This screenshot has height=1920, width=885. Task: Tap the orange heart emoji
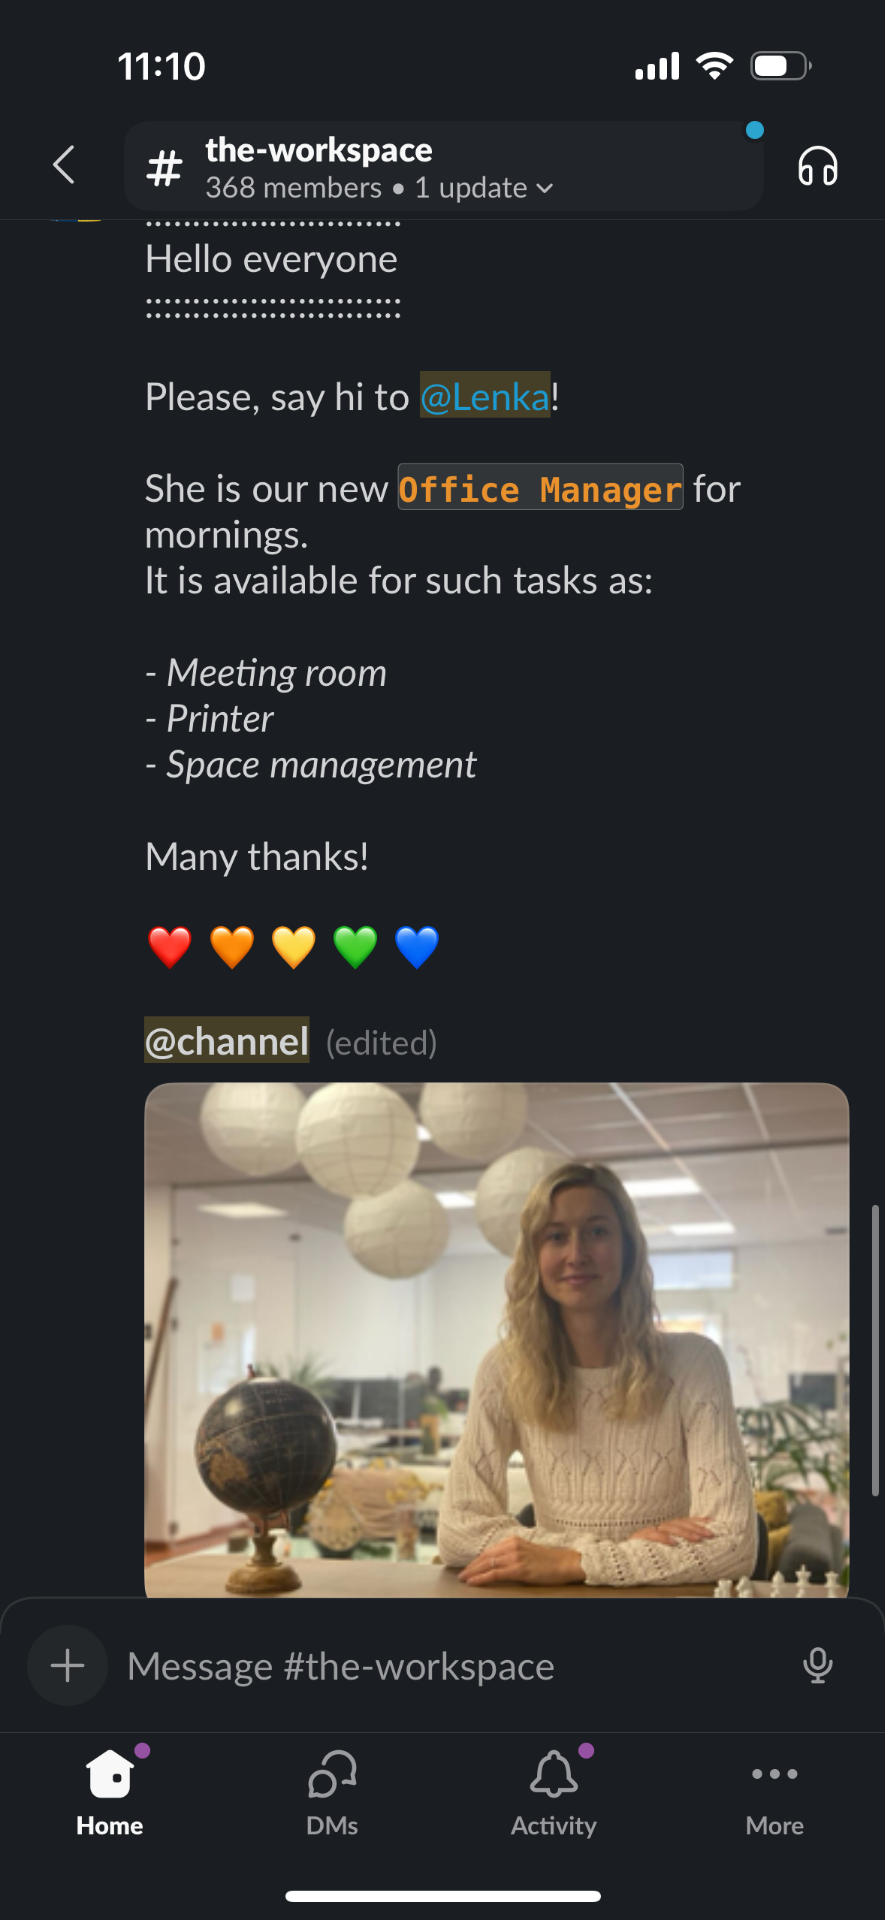[232, 947]
